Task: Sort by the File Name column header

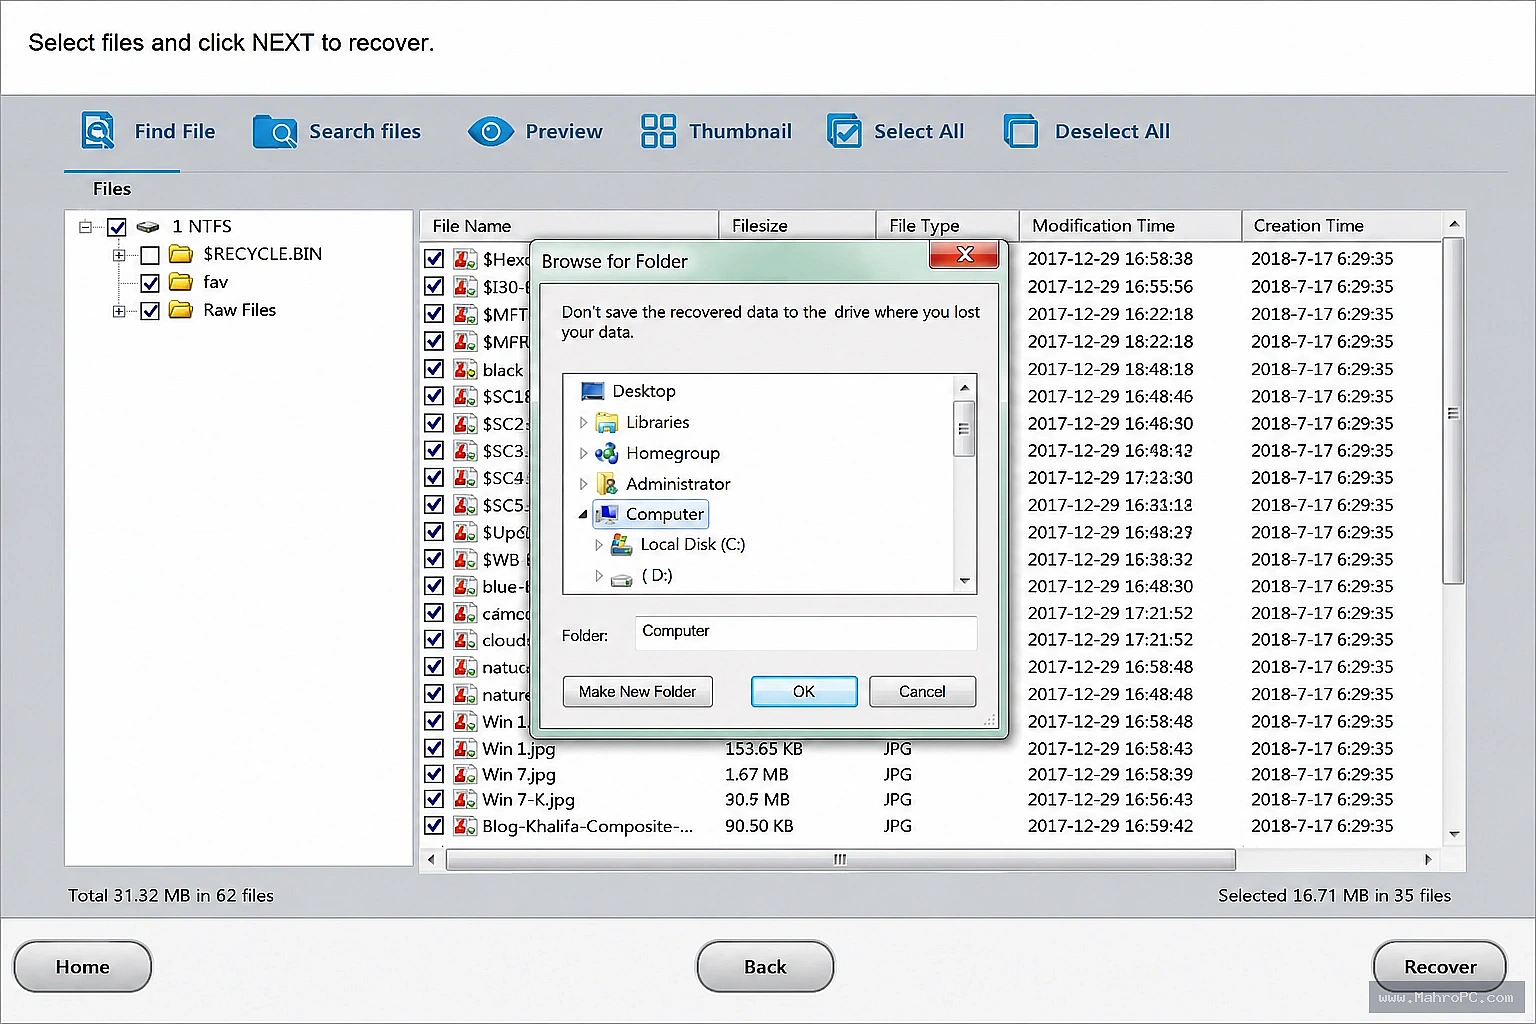Action: tap(568, 226)
